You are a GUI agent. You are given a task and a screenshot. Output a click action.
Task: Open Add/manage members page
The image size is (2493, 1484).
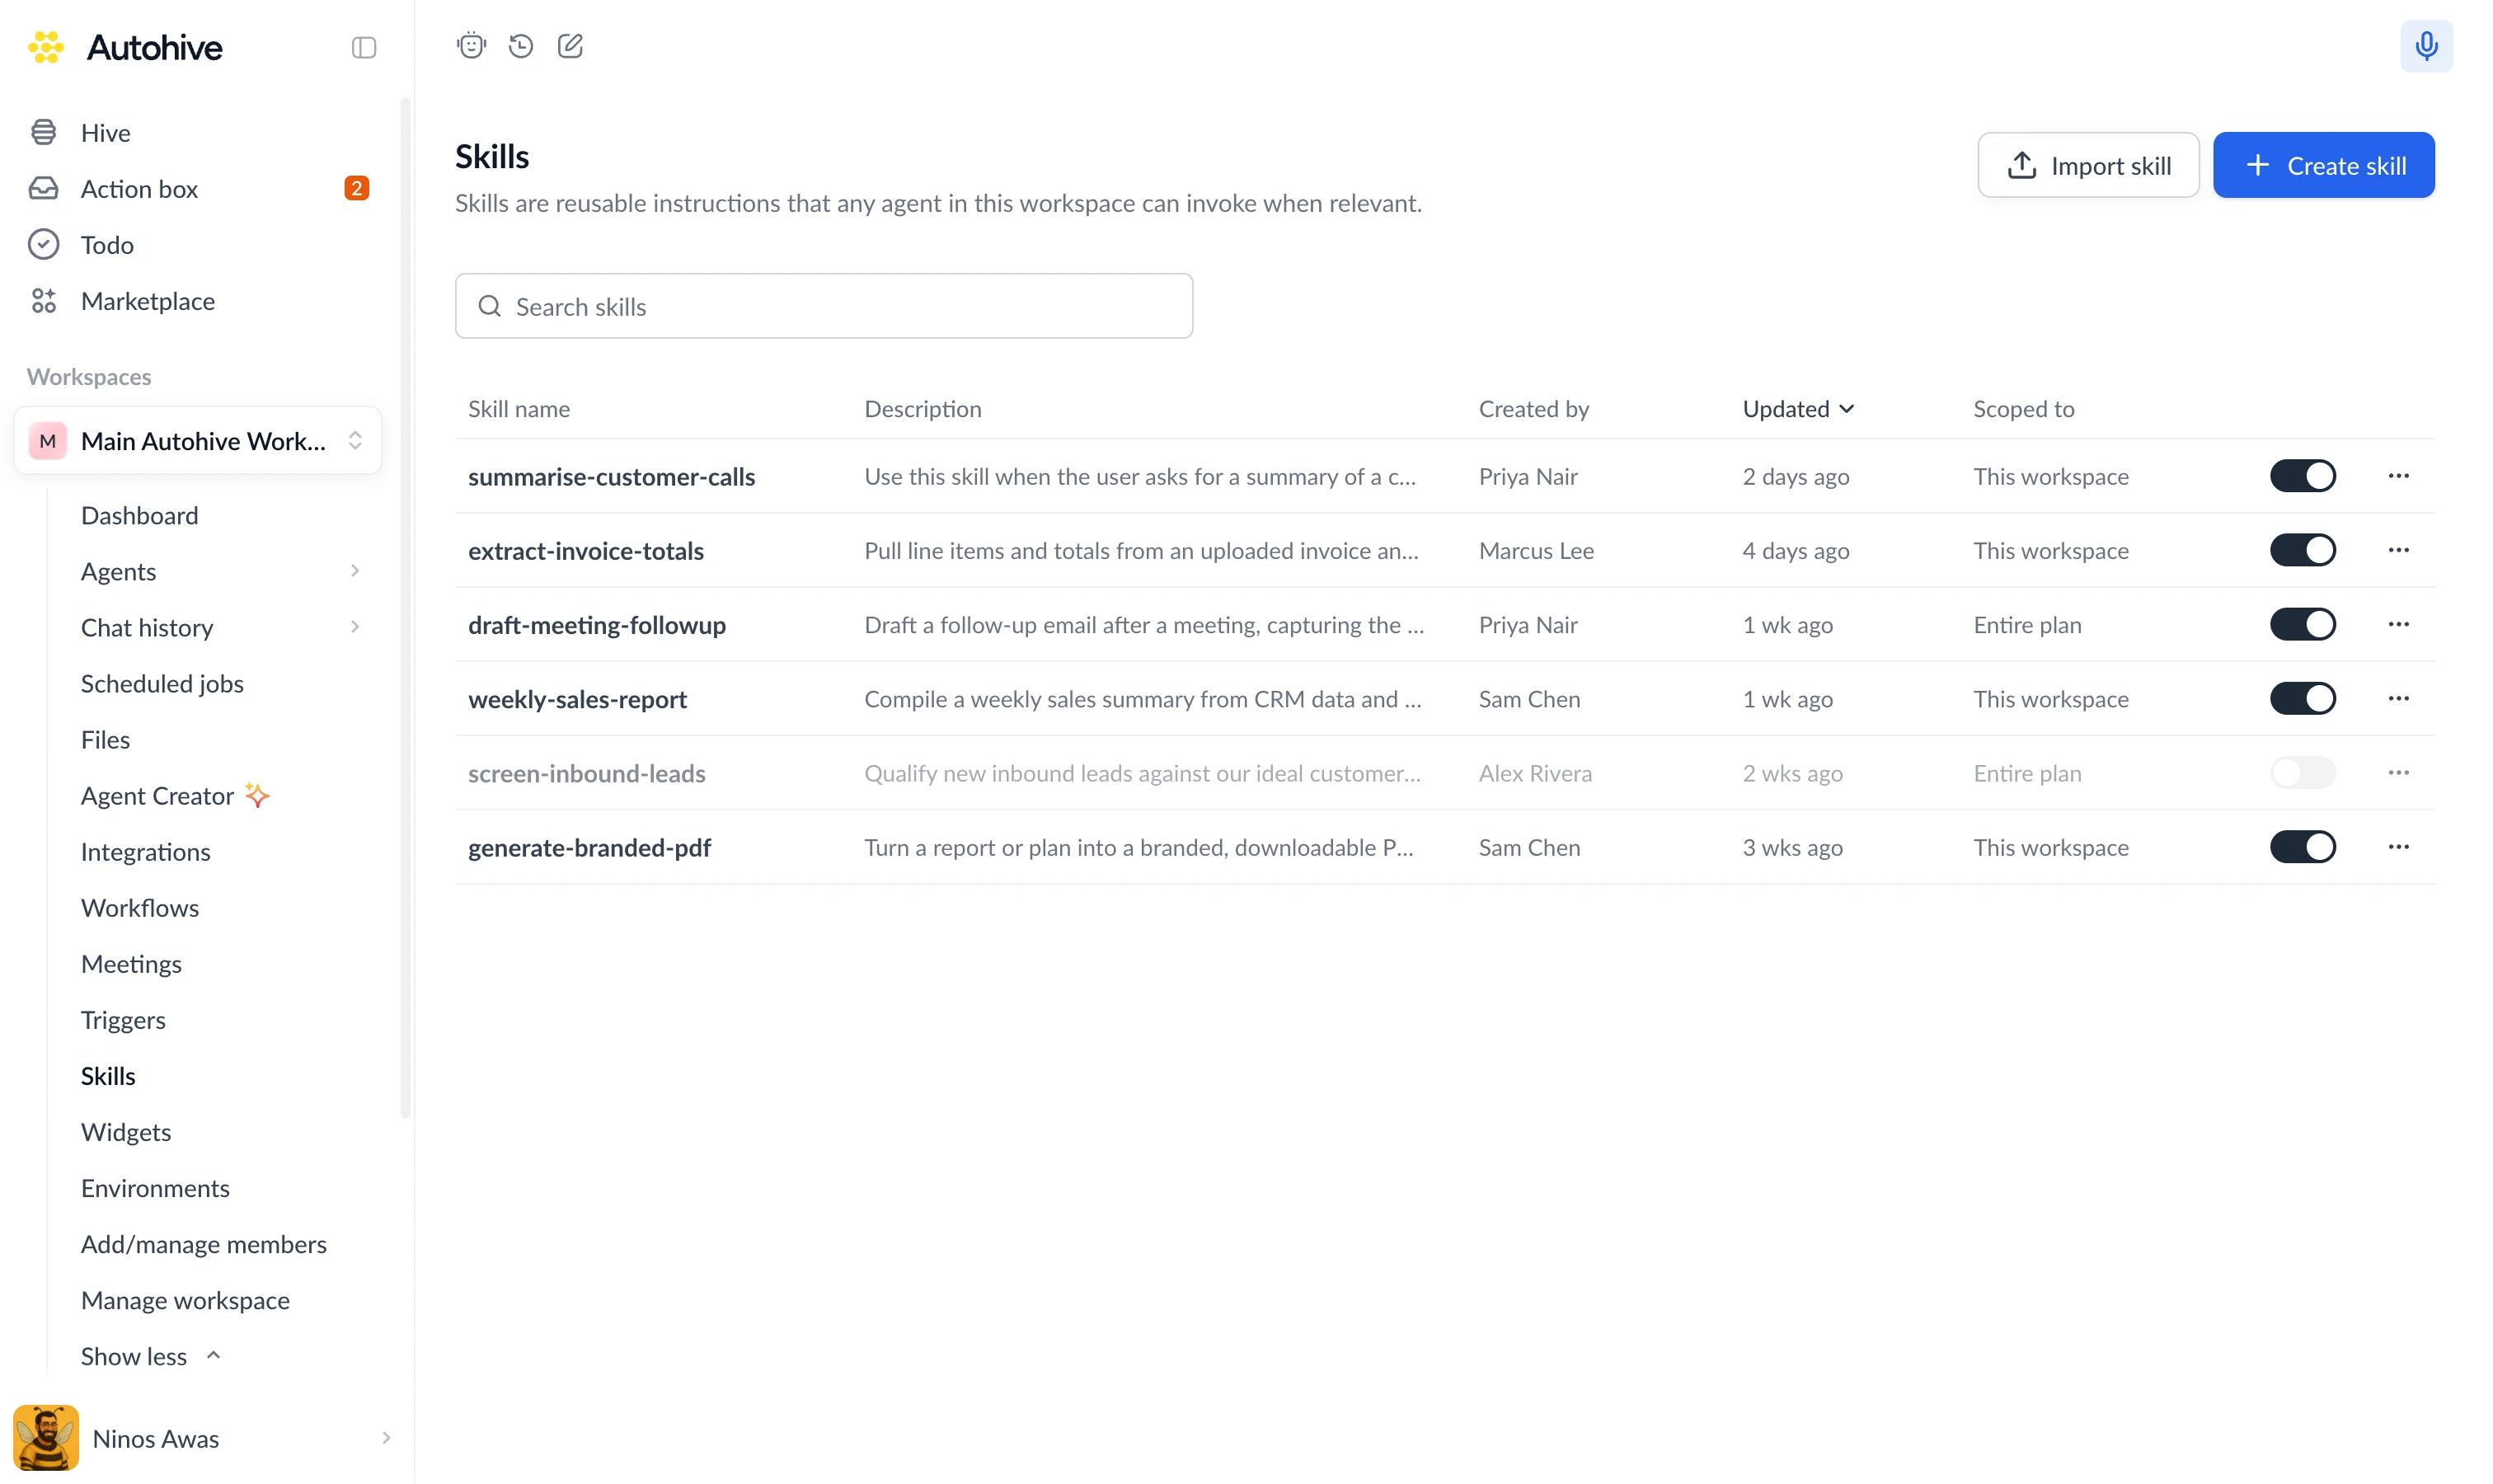[204, 1243]
